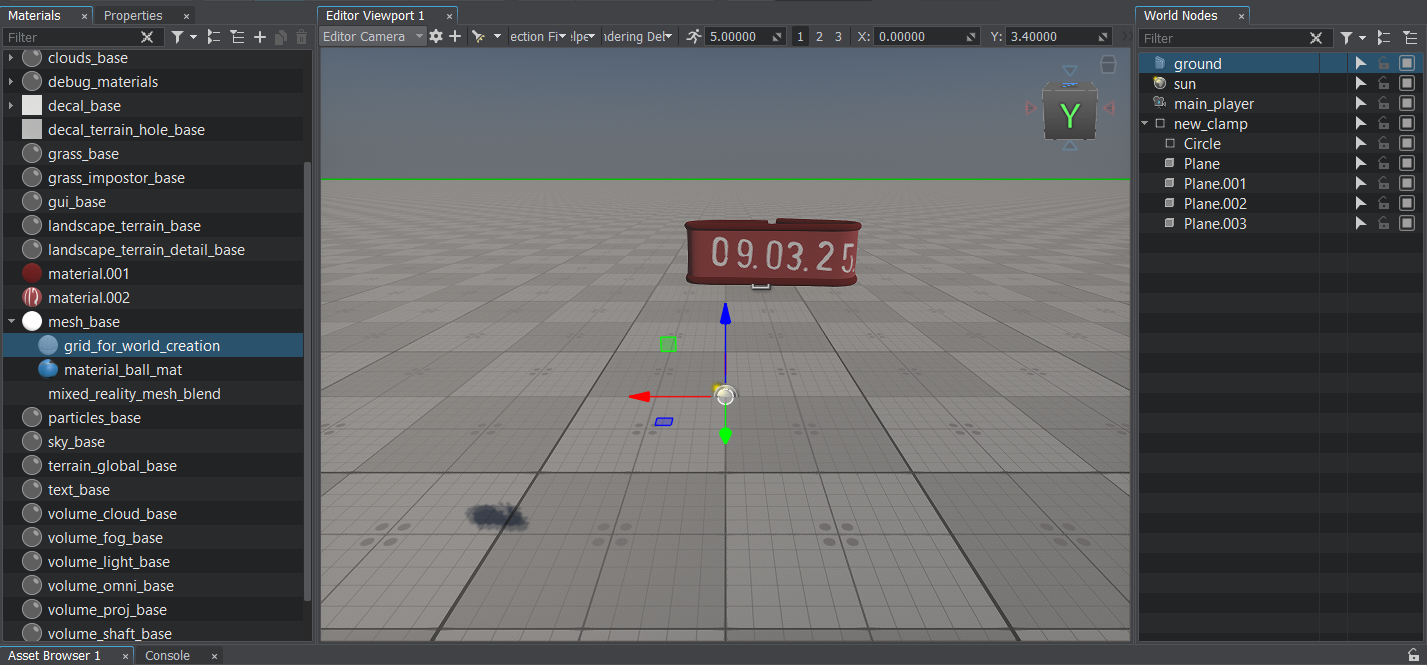Toggle the lock icon for main_player node
Viewport: 1427px width, 665px height.
click(x=1383, y=103)
